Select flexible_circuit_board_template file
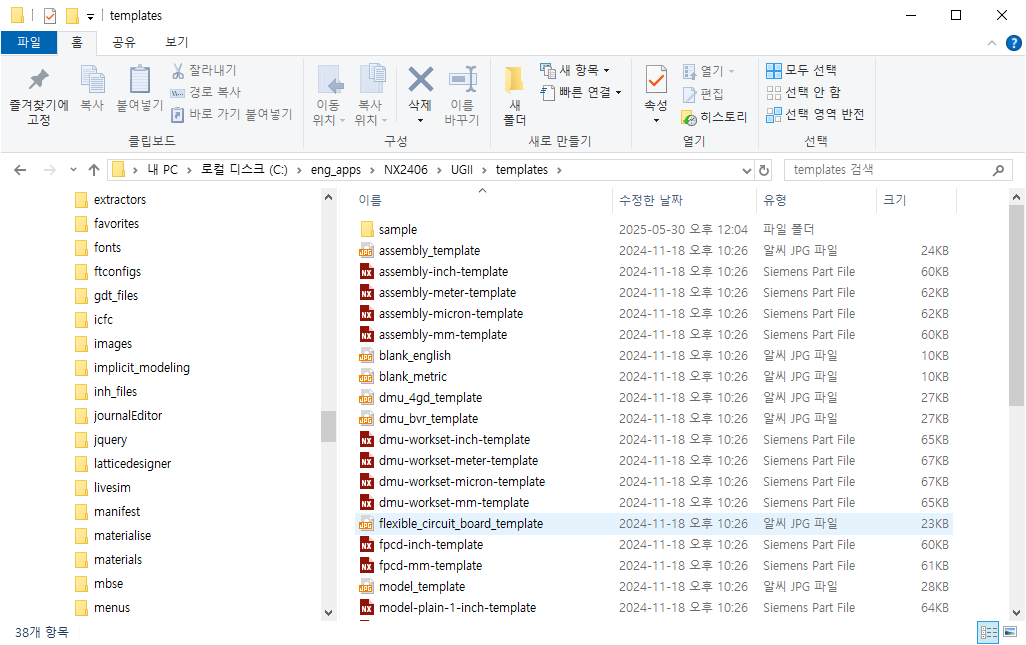Viewport: 1026px width, 645px height. click(x=461, y=523)
